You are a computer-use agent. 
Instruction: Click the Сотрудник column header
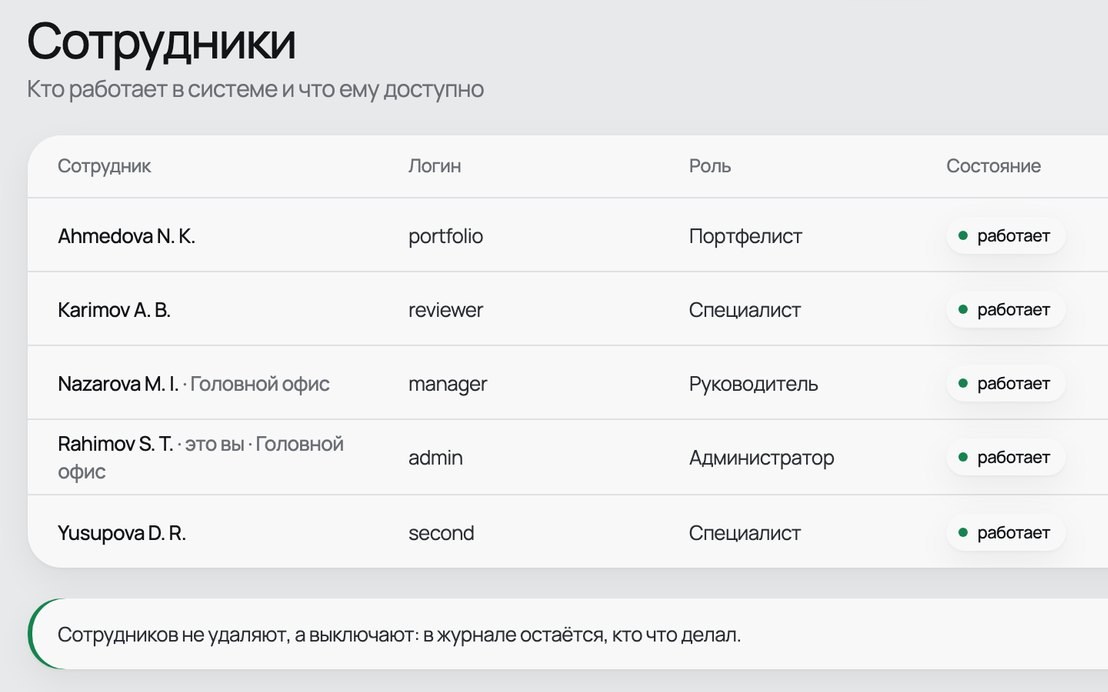(x=105, y=166)
